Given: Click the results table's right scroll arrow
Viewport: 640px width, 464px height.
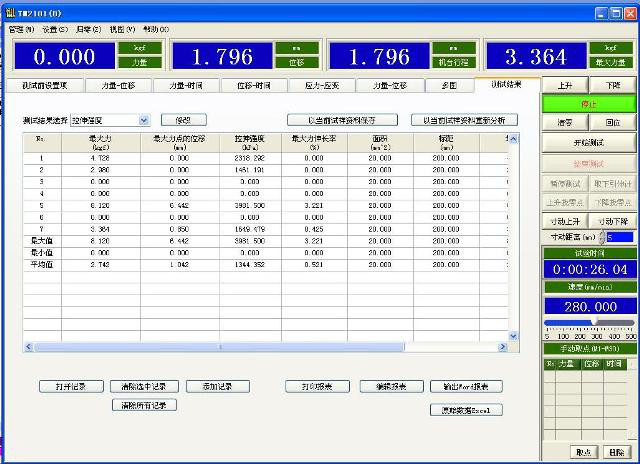Looking at the screenshot, I should click(503, 347).
